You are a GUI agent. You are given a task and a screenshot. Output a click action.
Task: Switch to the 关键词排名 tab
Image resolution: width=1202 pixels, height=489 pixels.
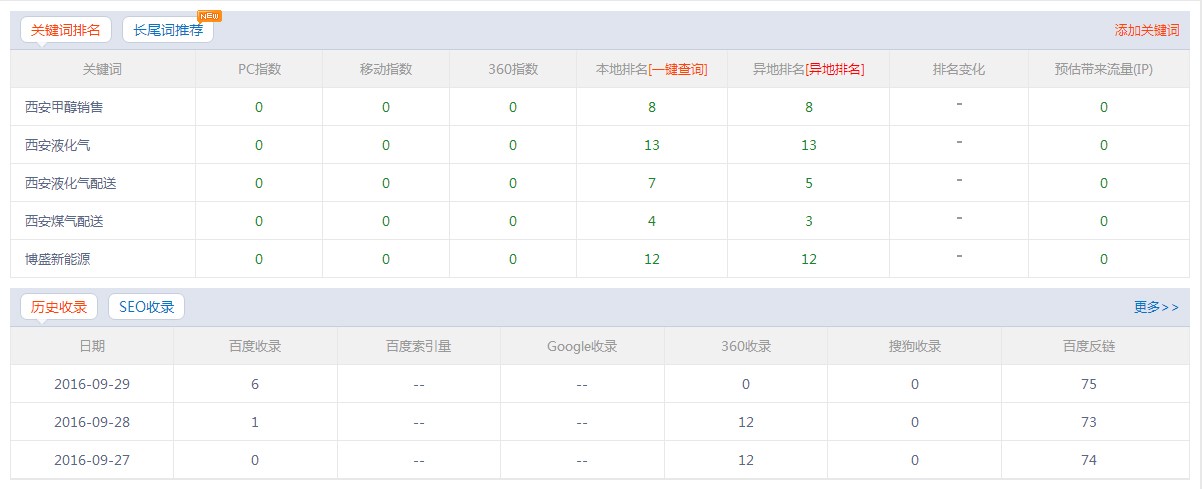(x=66, y=30)
